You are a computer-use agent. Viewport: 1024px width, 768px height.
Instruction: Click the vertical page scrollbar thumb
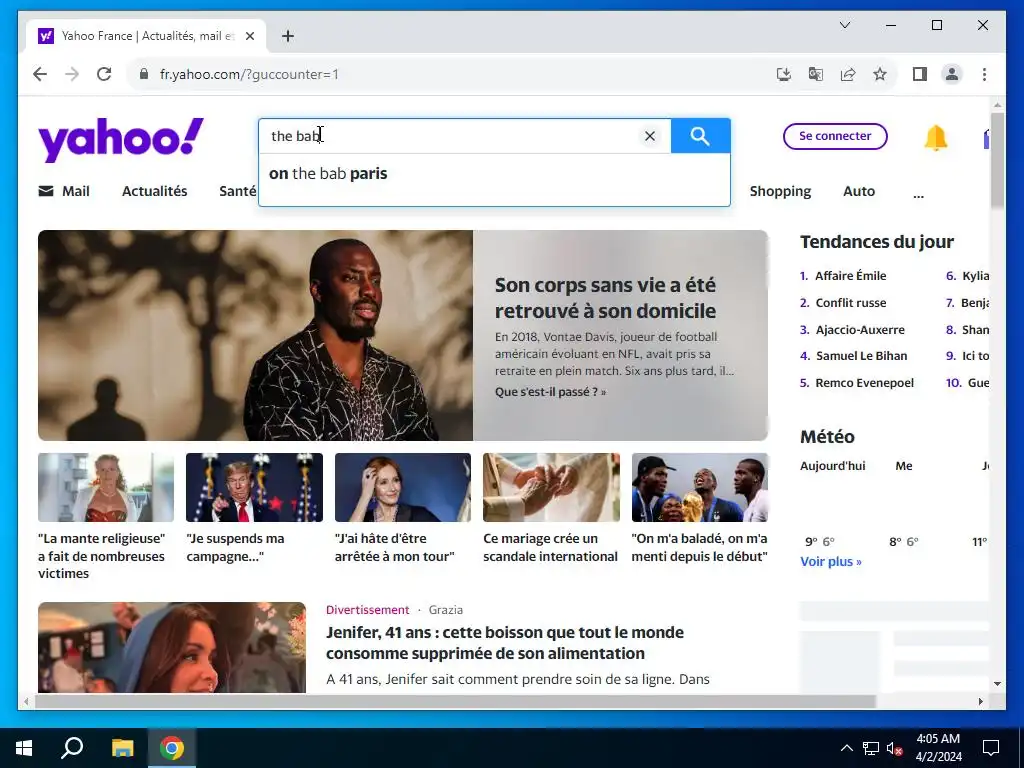[x=997, y=160]
